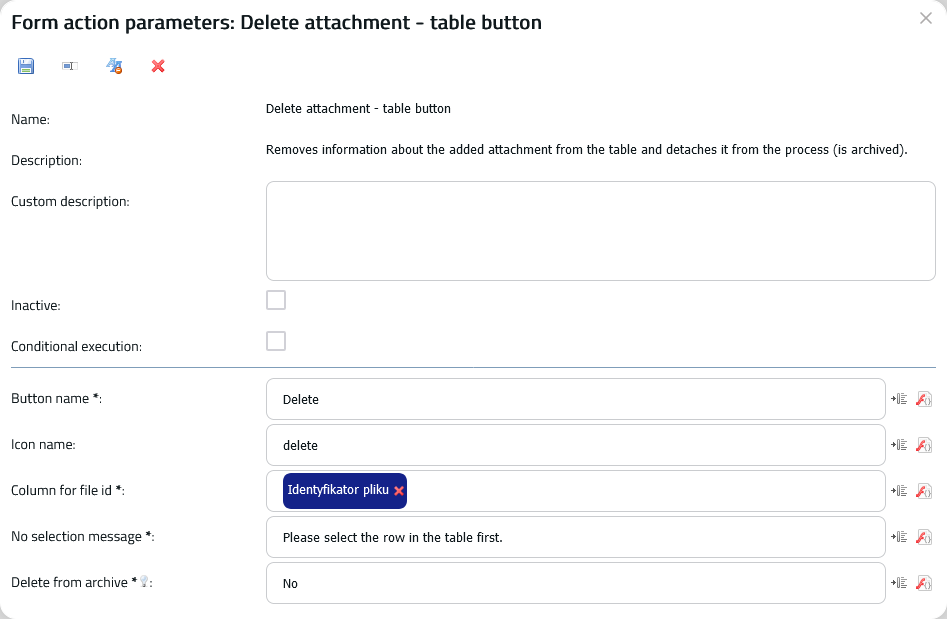Click the lightbulb hint beside Delete from archive

[x=144, y=581]
